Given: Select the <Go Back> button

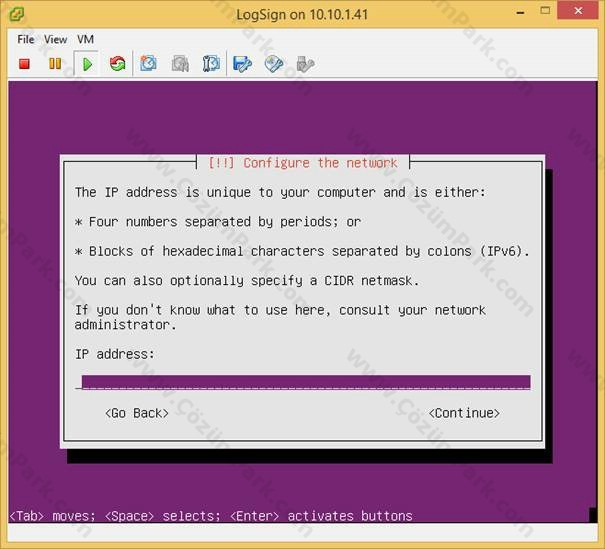Looking at the screenshot, I should click(x=137, y=413).
